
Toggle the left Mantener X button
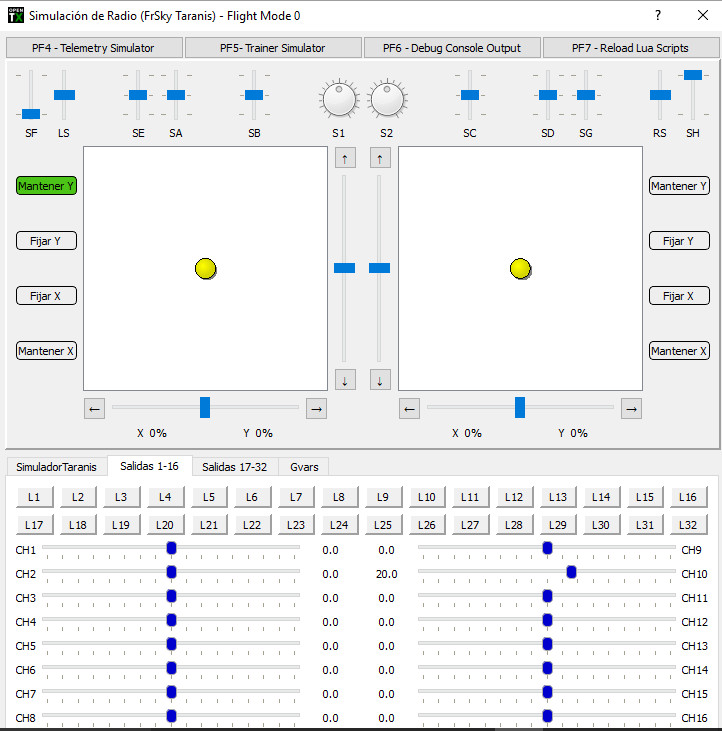46,351
